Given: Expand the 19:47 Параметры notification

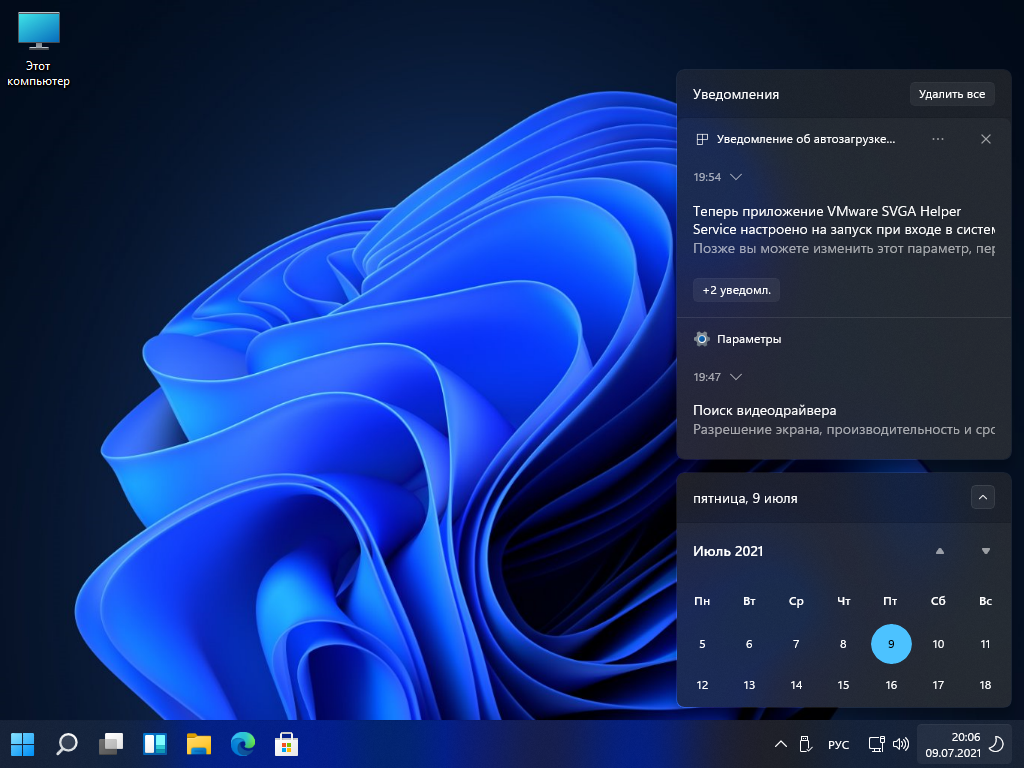Looking at the screenshot, I should coord(736,377).
